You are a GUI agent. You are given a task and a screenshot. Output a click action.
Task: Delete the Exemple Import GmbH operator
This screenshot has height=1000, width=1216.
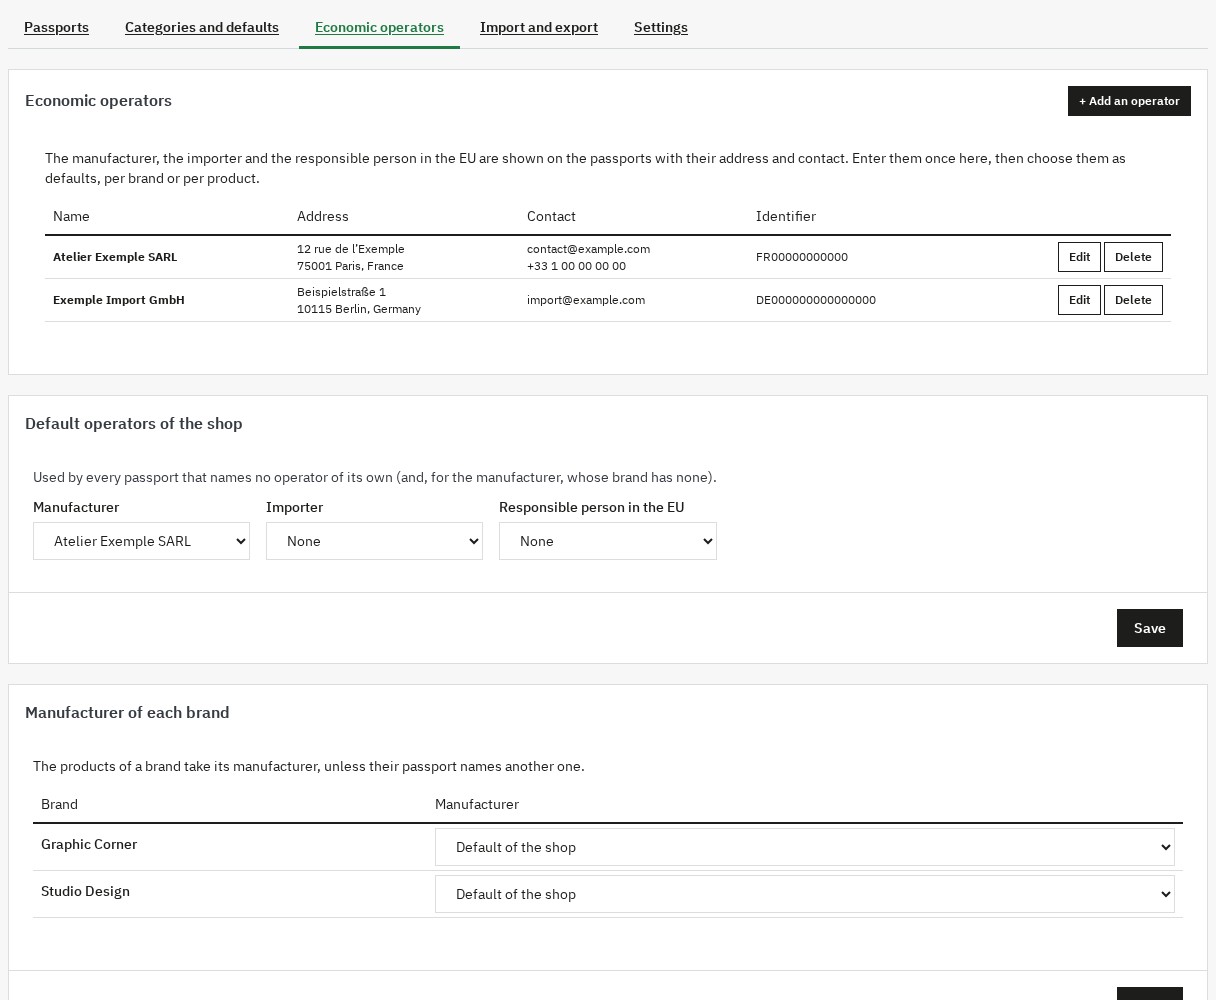tap(1133, 300)
